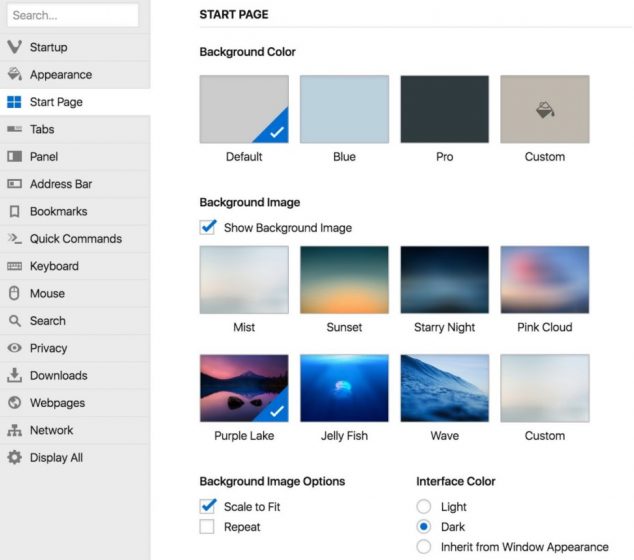Choose Inherit from Window Appearance option
This screenshot has height=560, width=634.
pos(424,547)
